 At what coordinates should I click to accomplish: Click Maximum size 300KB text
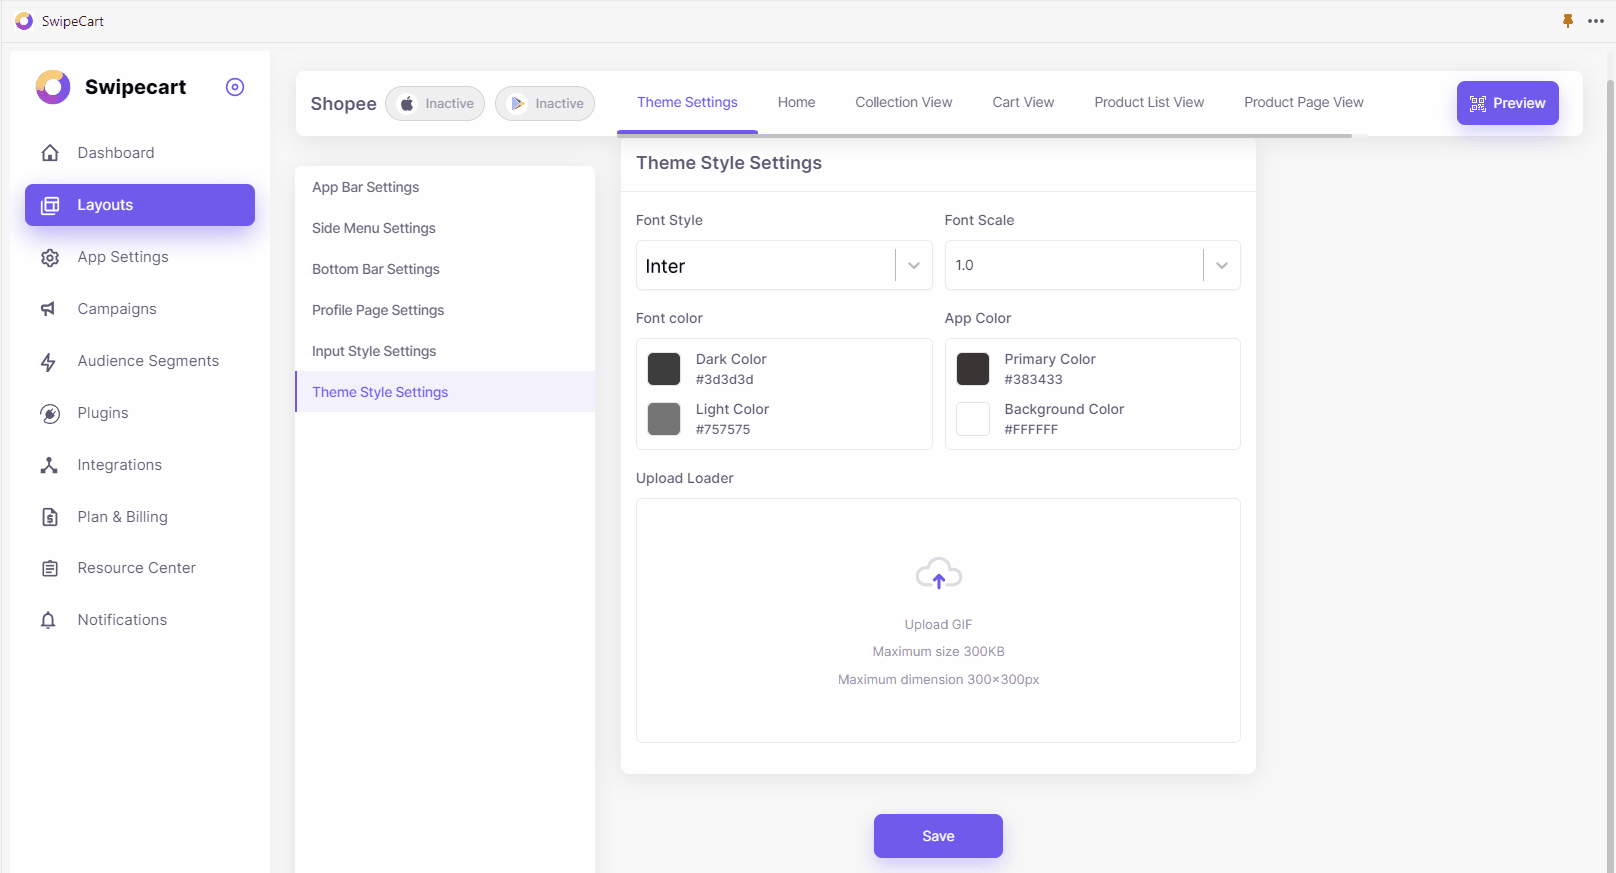point(938,651)
